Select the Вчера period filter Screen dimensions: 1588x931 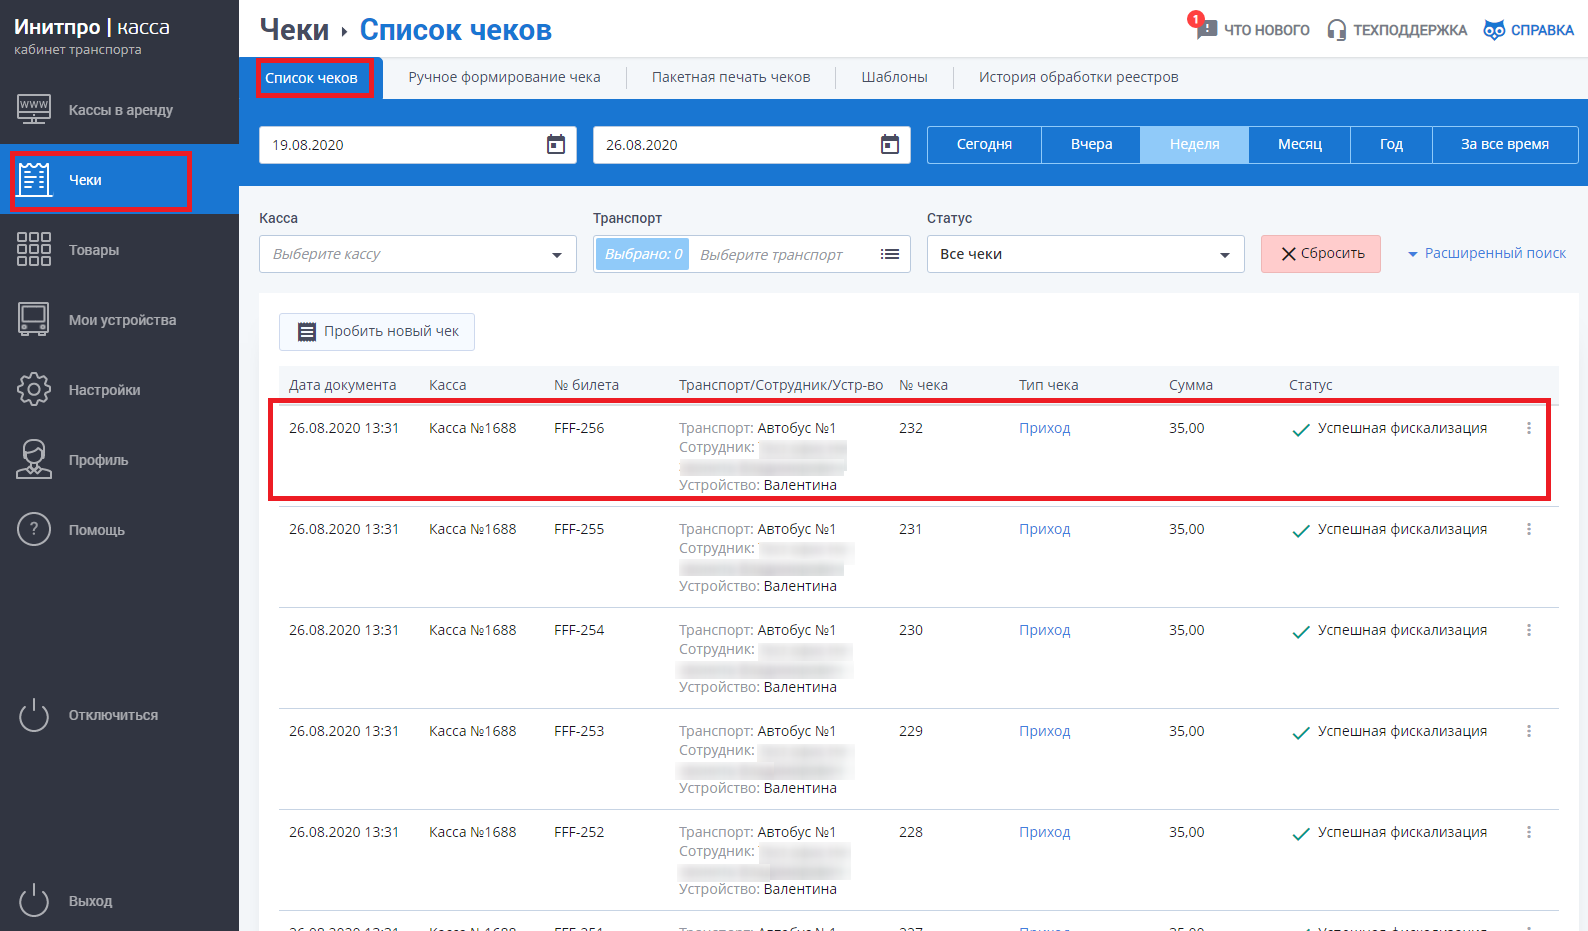(x=1091, y=144)
